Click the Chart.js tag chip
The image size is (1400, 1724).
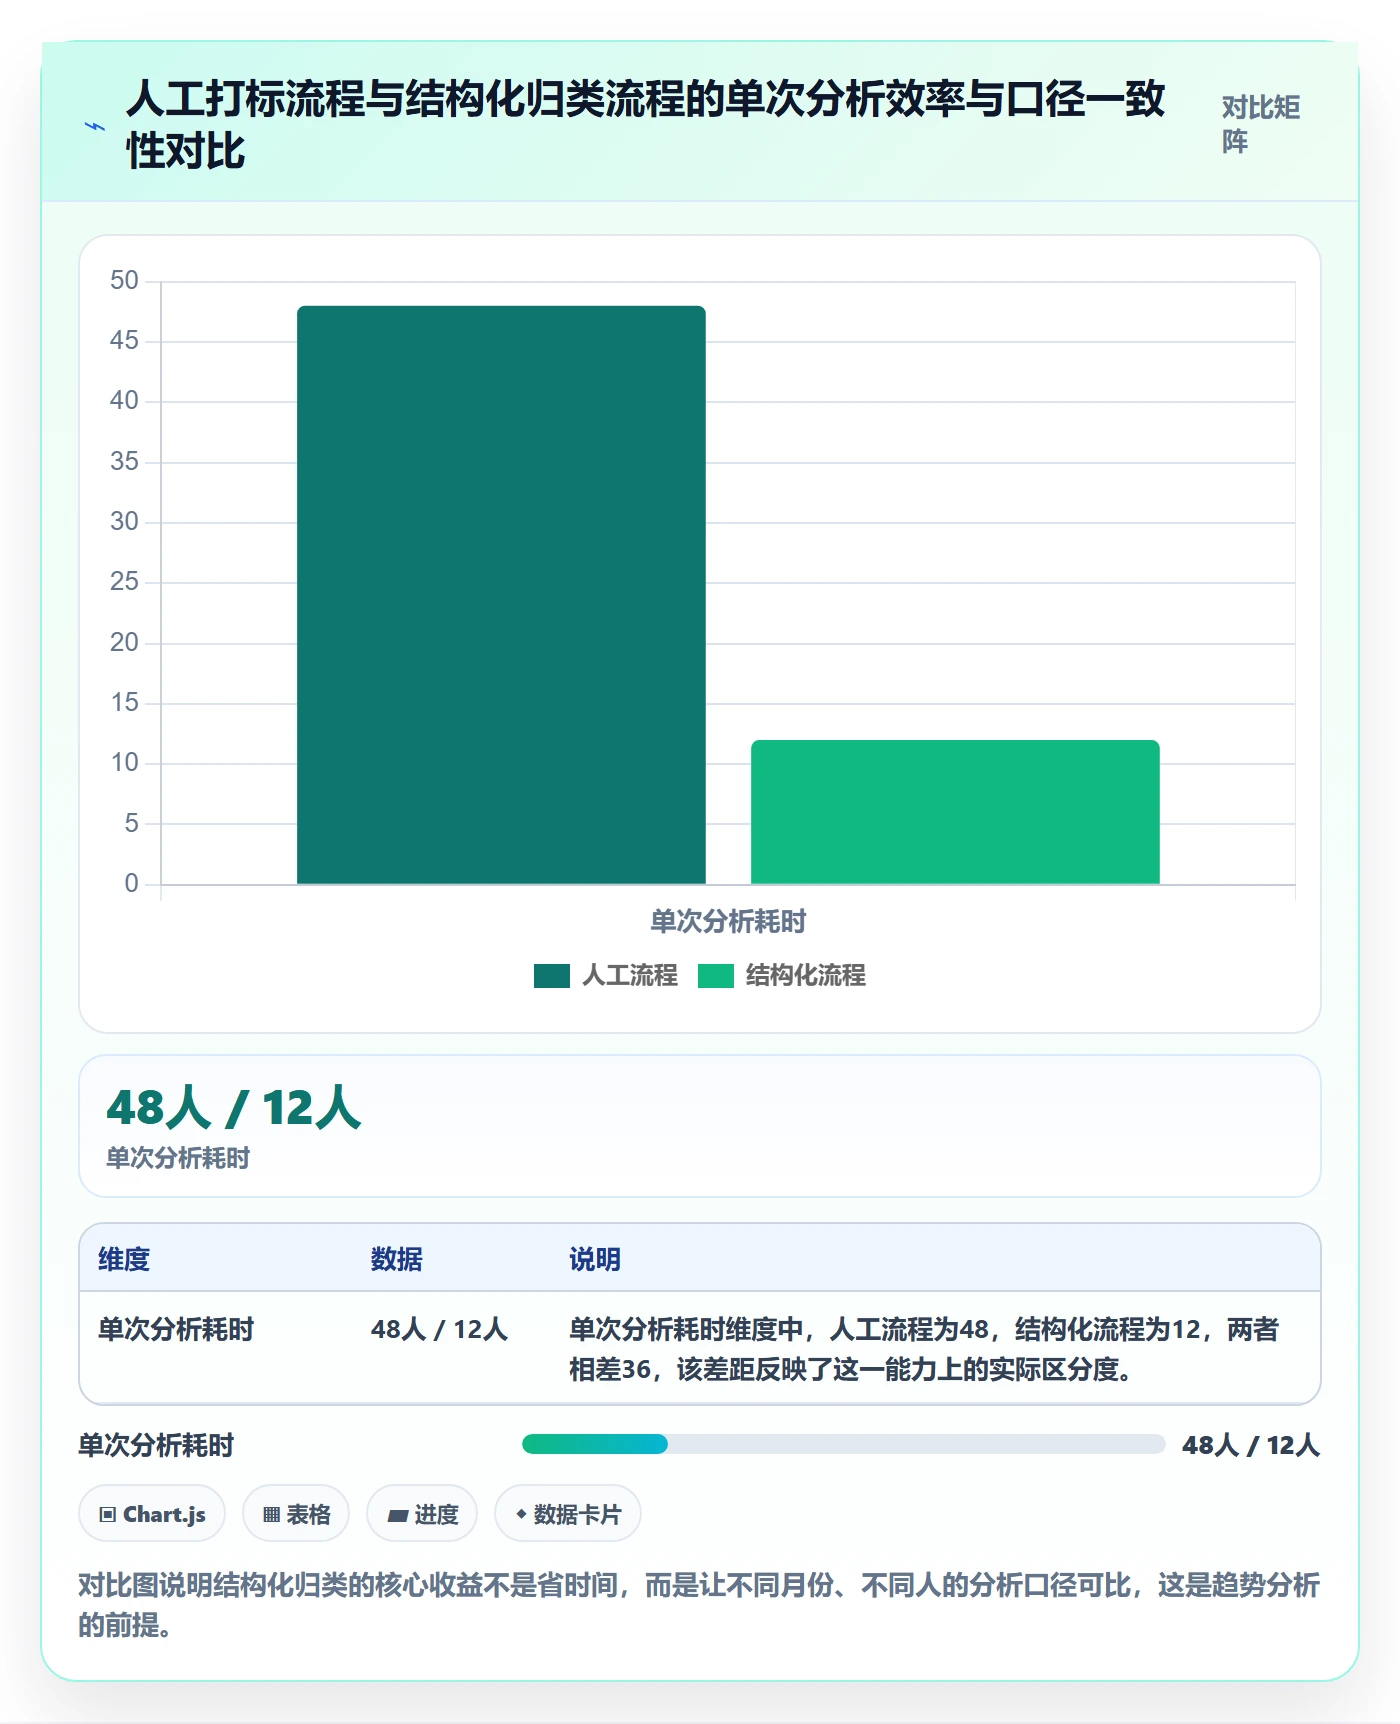[x=152, y=1514]
